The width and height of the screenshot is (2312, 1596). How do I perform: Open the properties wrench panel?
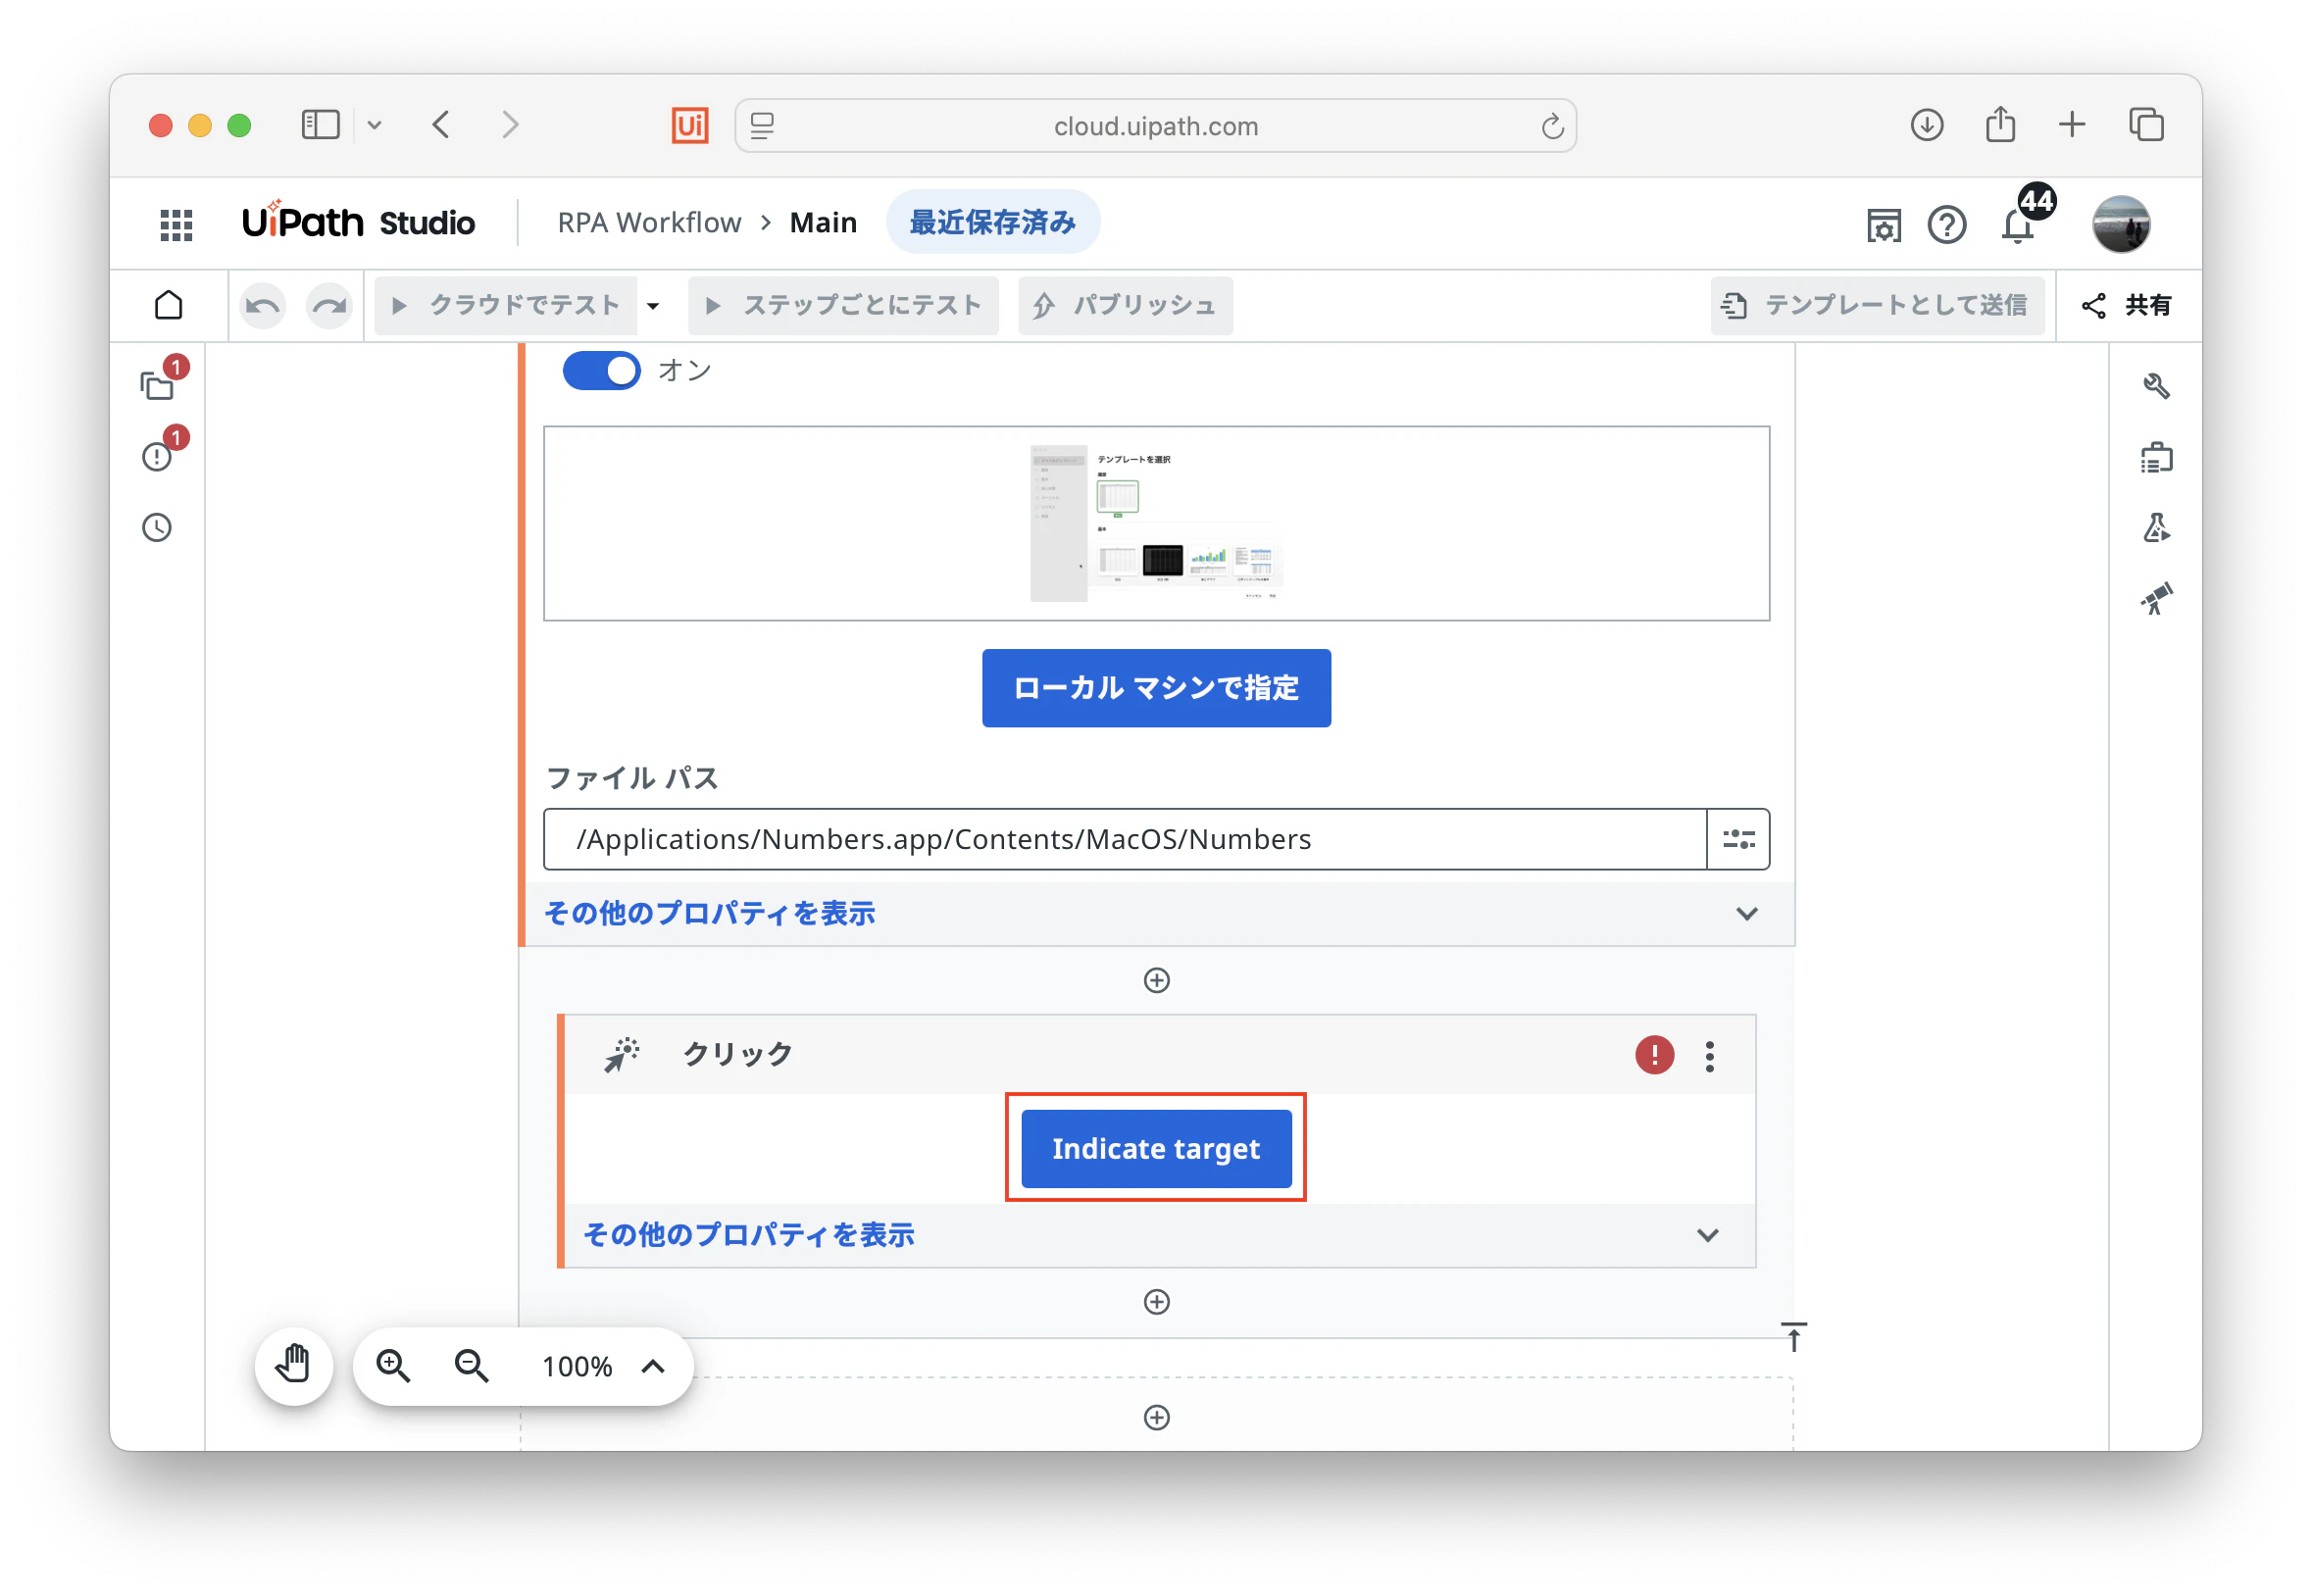(2156, 386)
